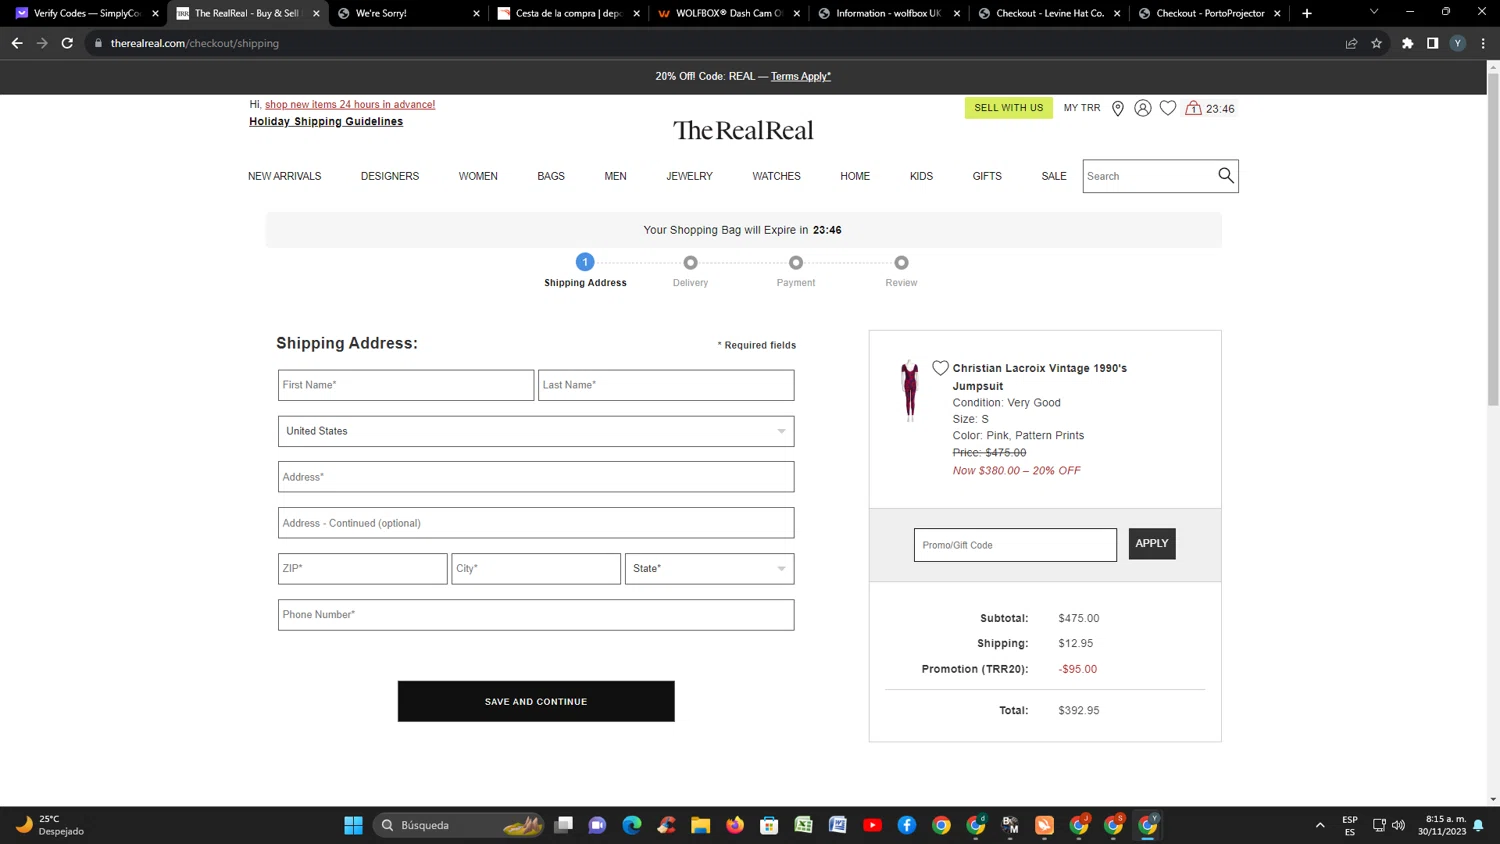
Task: Open Task View from the taskbar
Action: pos(564,825)
